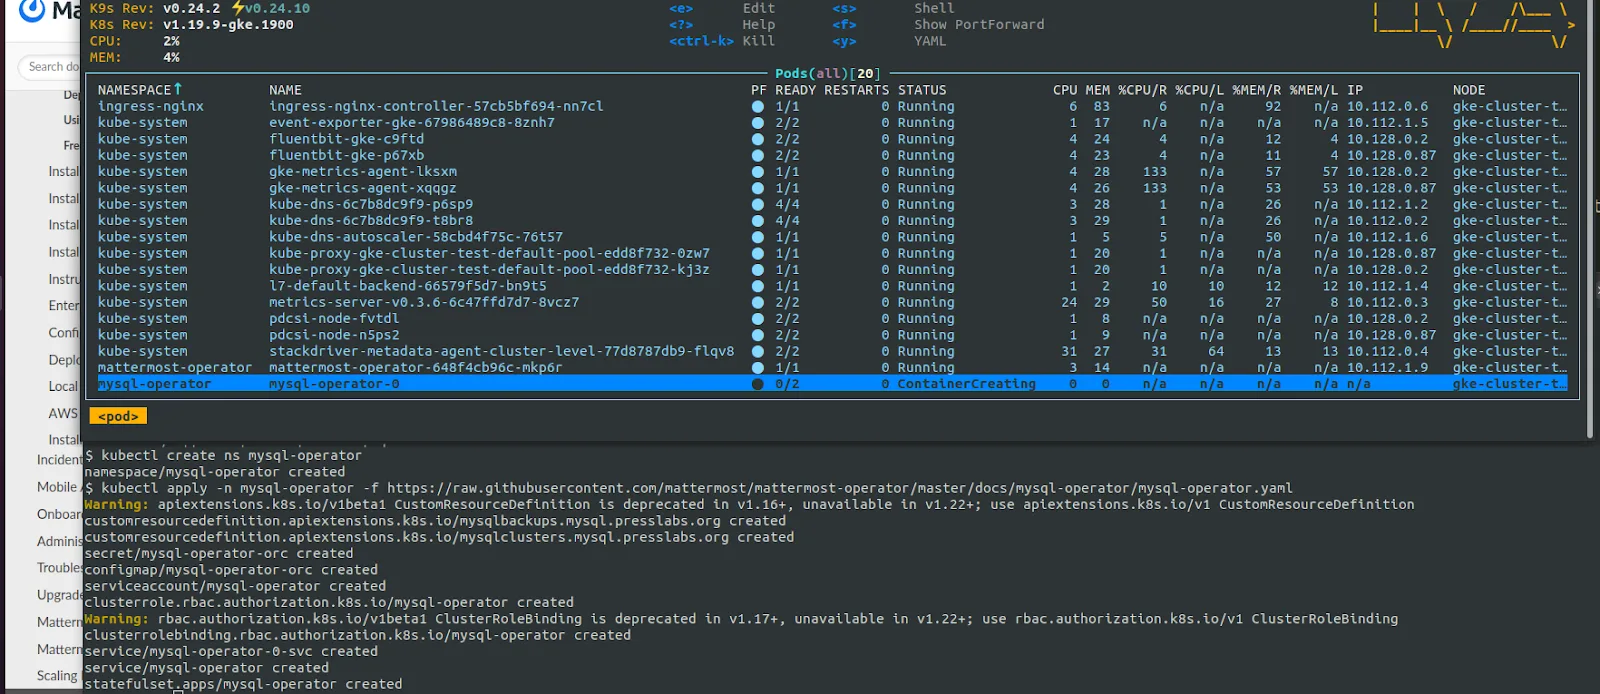Screen dimensions: 1600x694
Task: Select the gke-metrics-agent-xqqgz pod
Action: point(363,188)
